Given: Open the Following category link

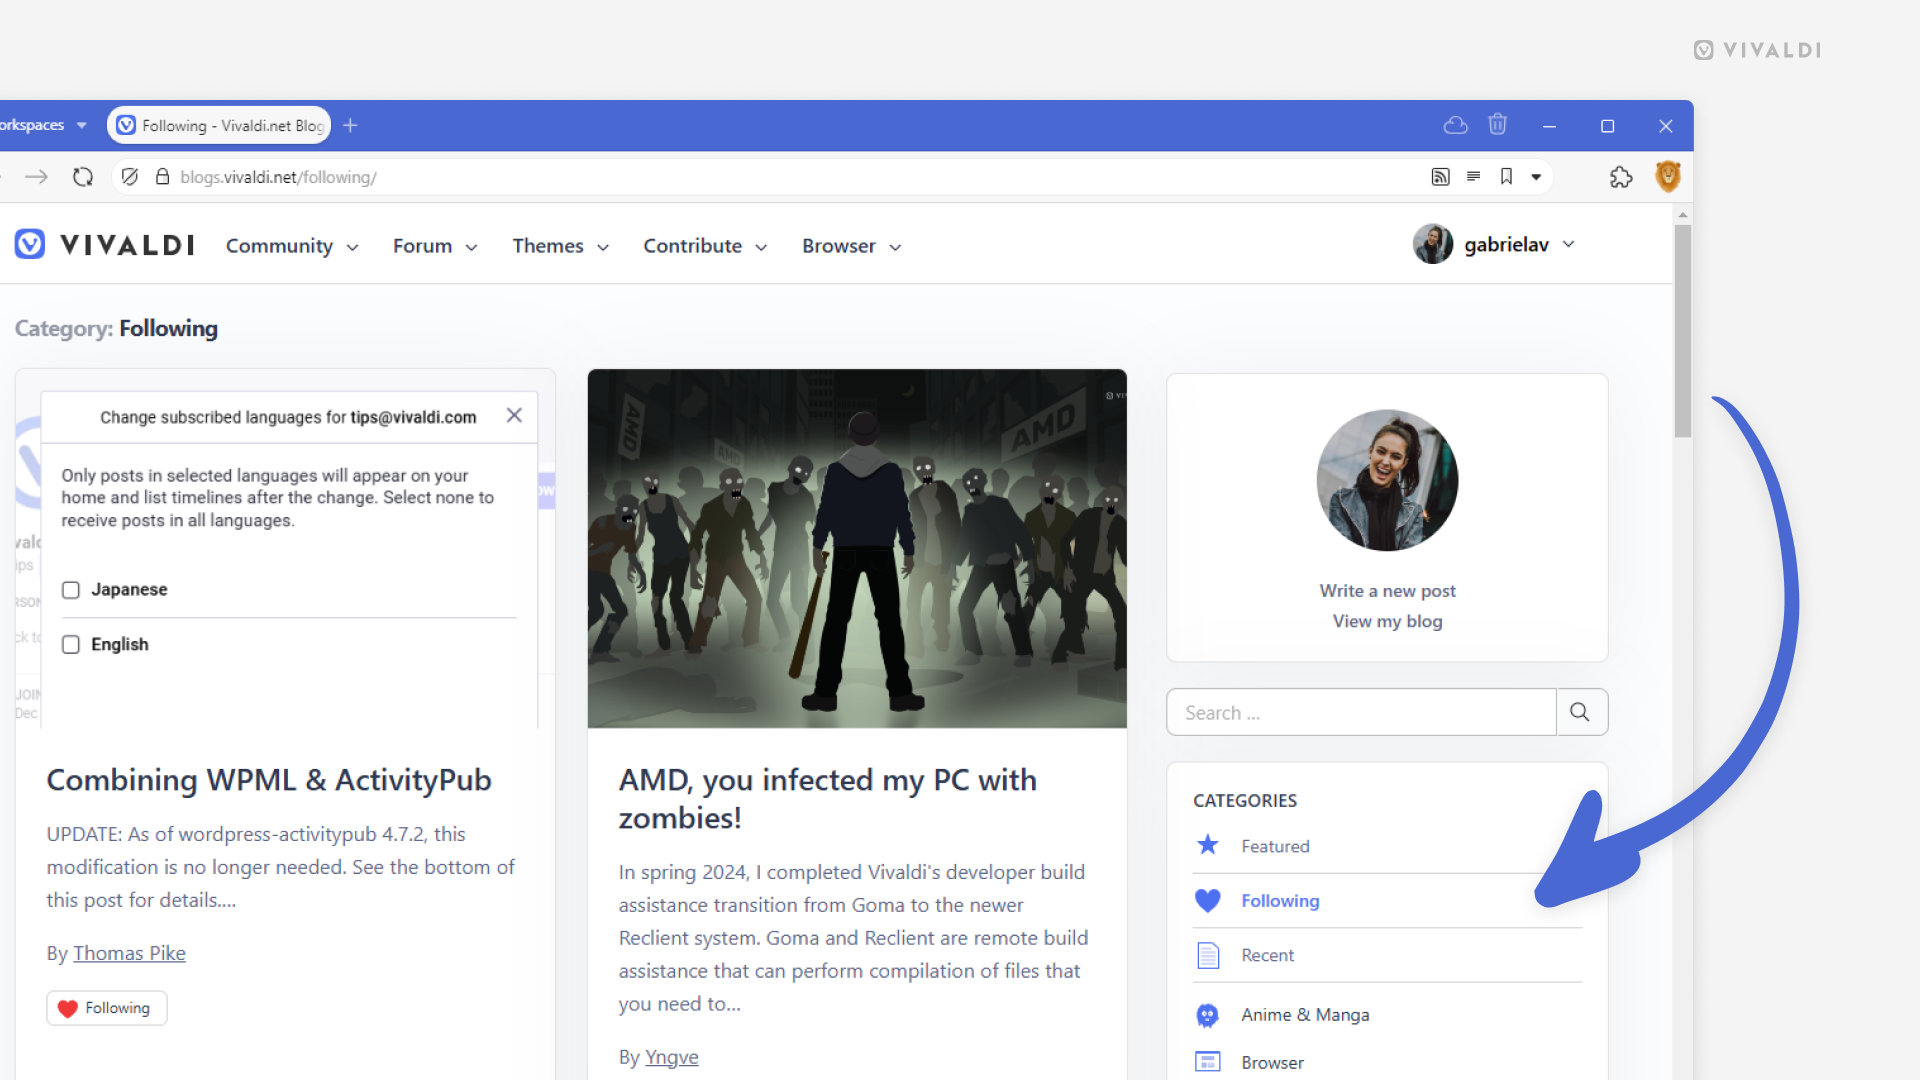Looking at the screenshot, I should point(1280,901).
